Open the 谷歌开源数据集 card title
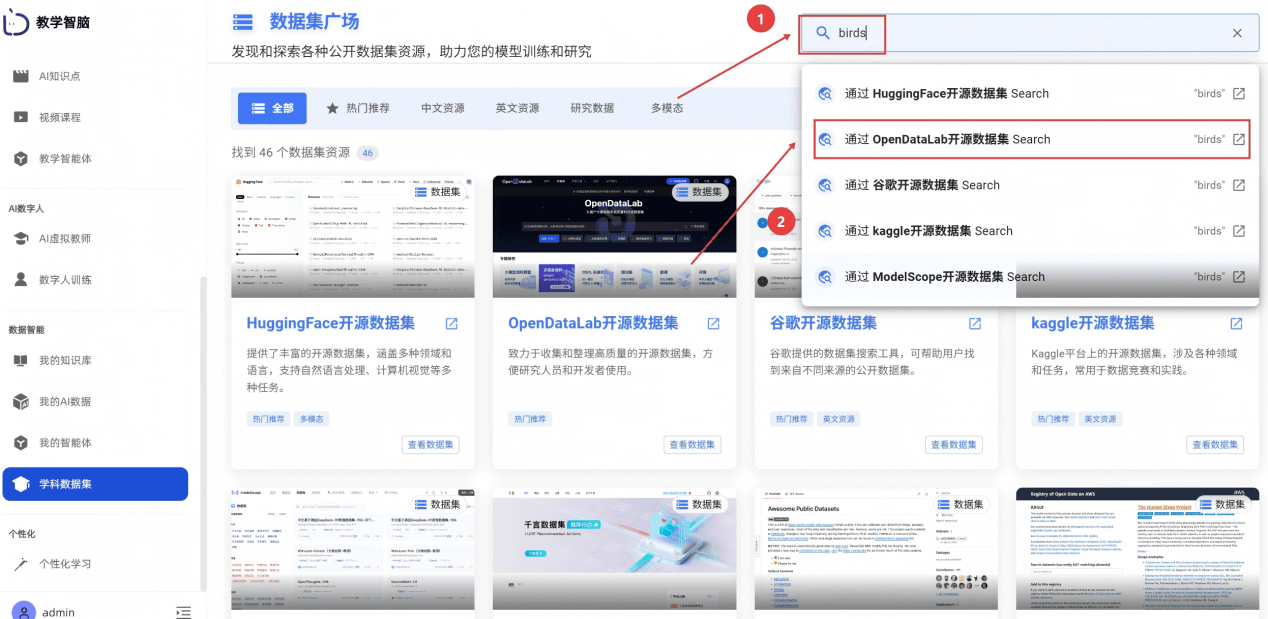This screenshot has height=619, width=1268. click(823, 324)
